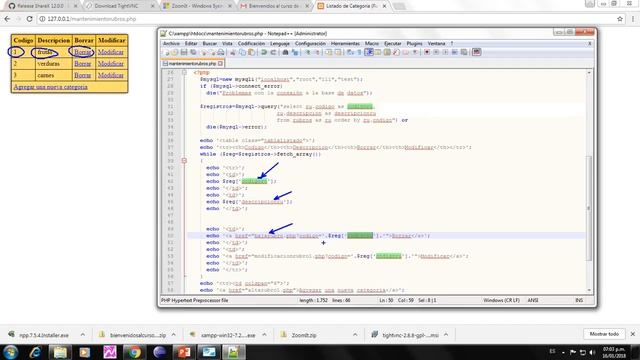Click the Open file icon in Notepad++ toolbar
Viewport: 640px width, 360px height.
(x=175, y=52)
